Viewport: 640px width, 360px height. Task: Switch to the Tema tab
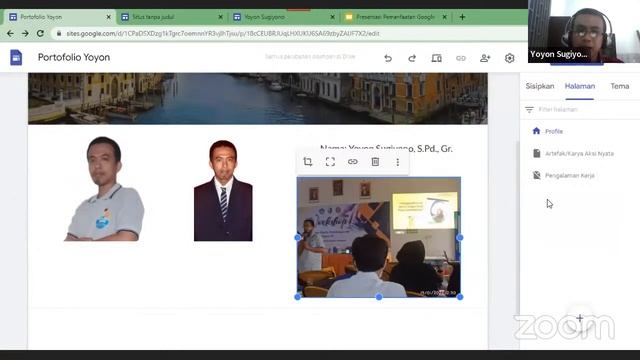coord(620,86)
